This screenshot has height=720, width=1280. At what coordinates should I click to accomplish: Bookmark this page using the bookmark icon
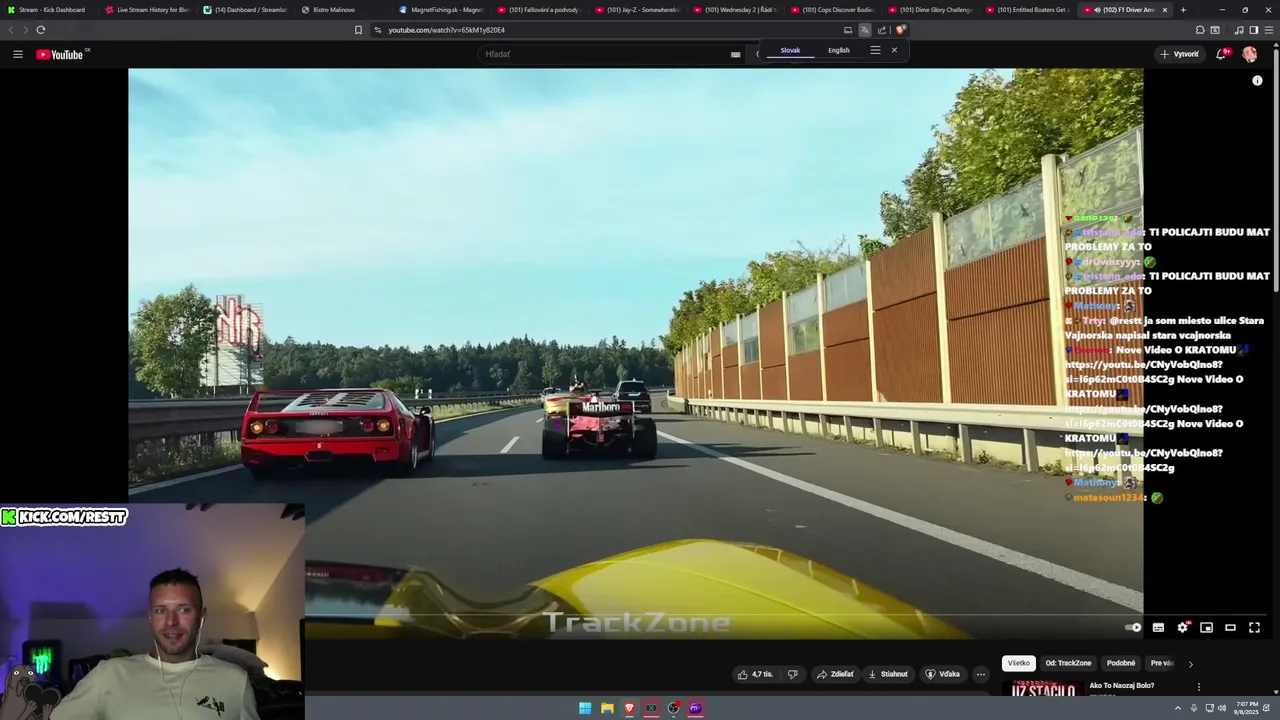[x=358, y=30]
